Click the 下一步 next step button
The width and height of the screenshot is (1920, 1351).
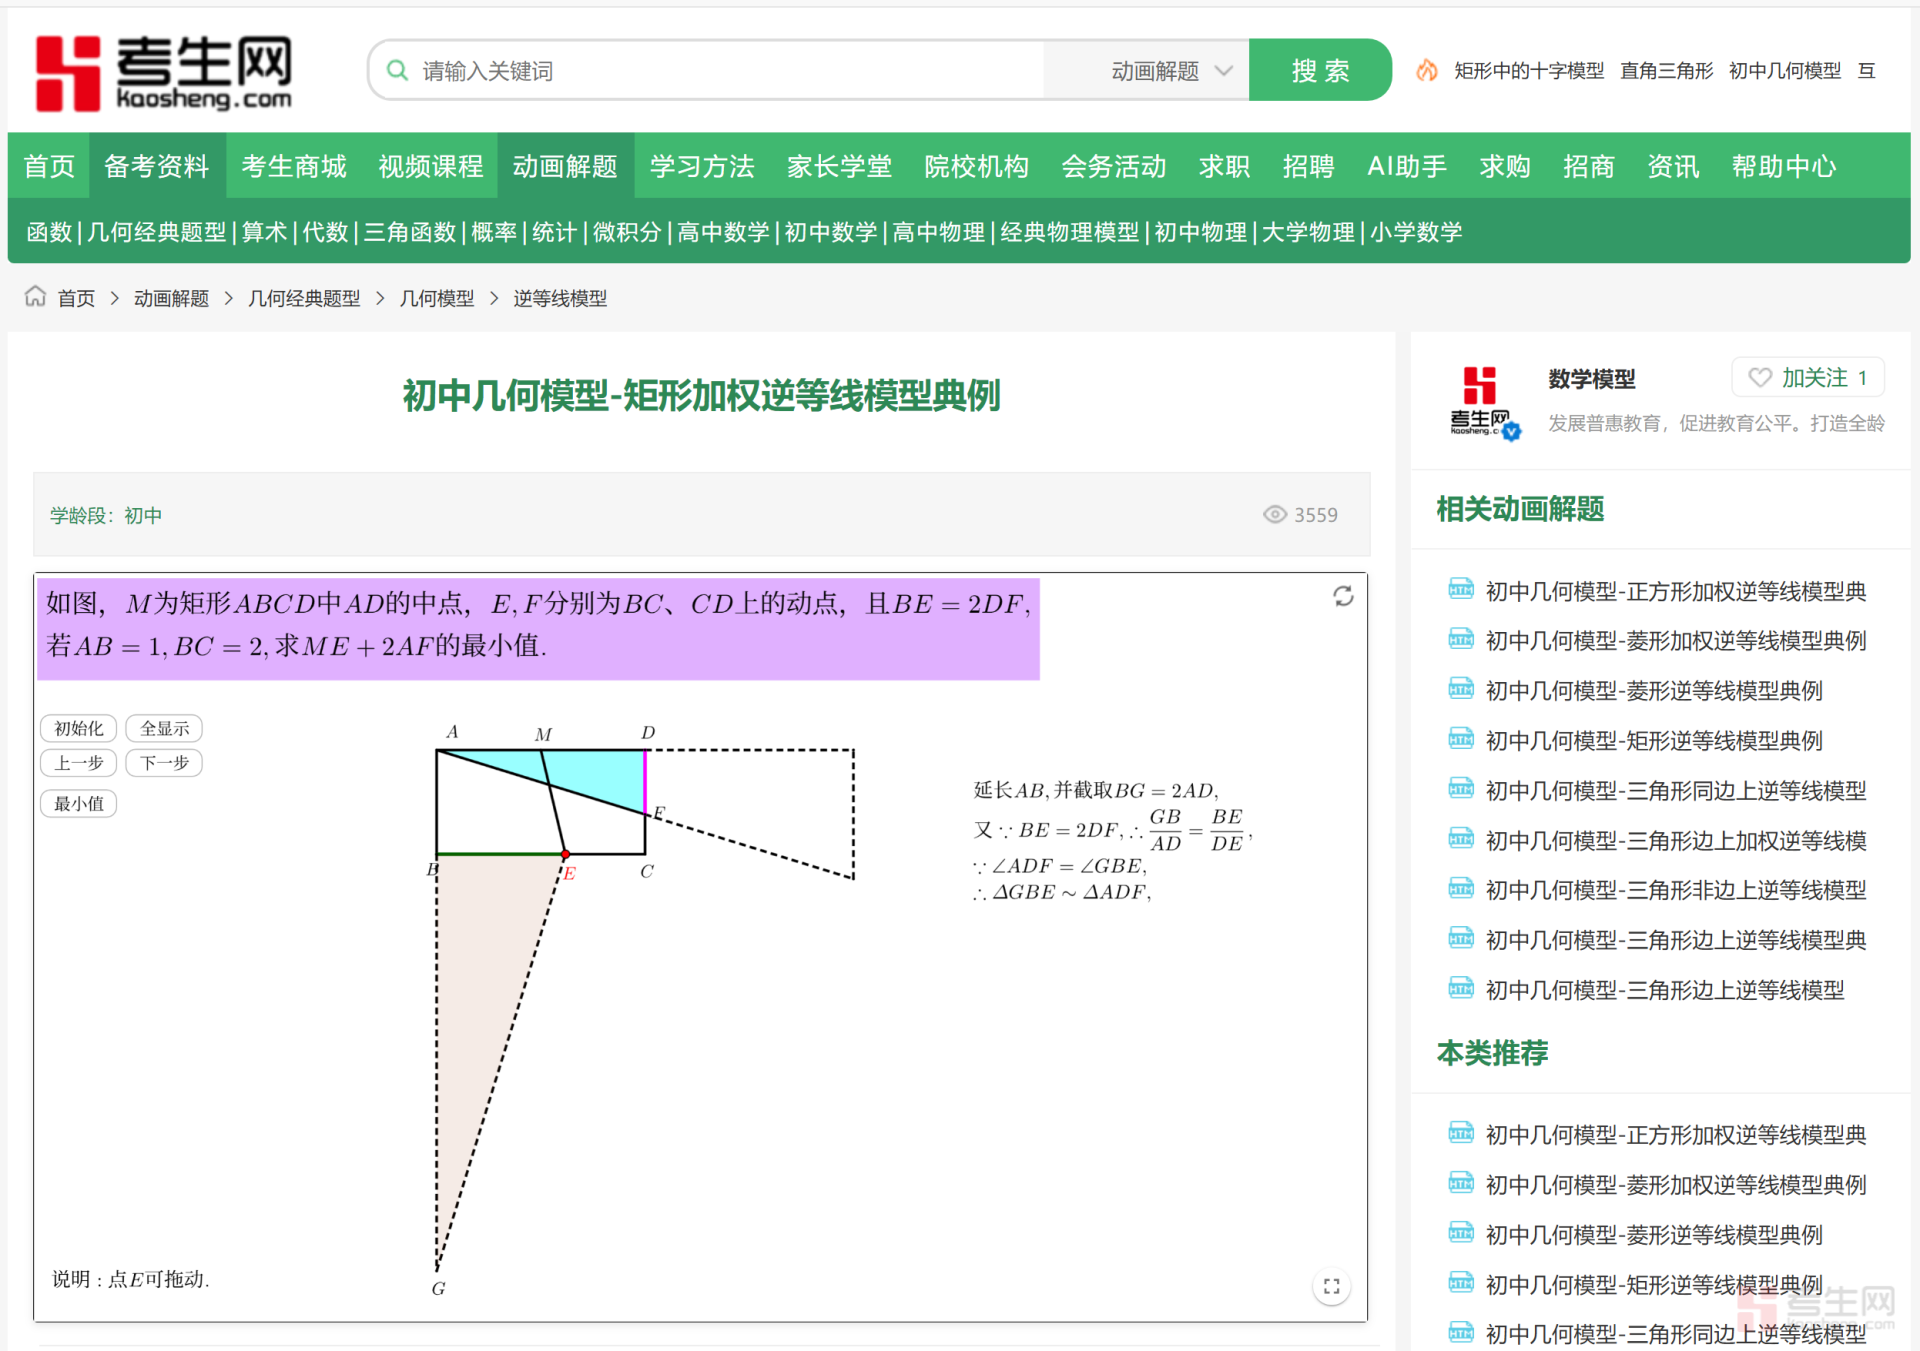[164, 763]
